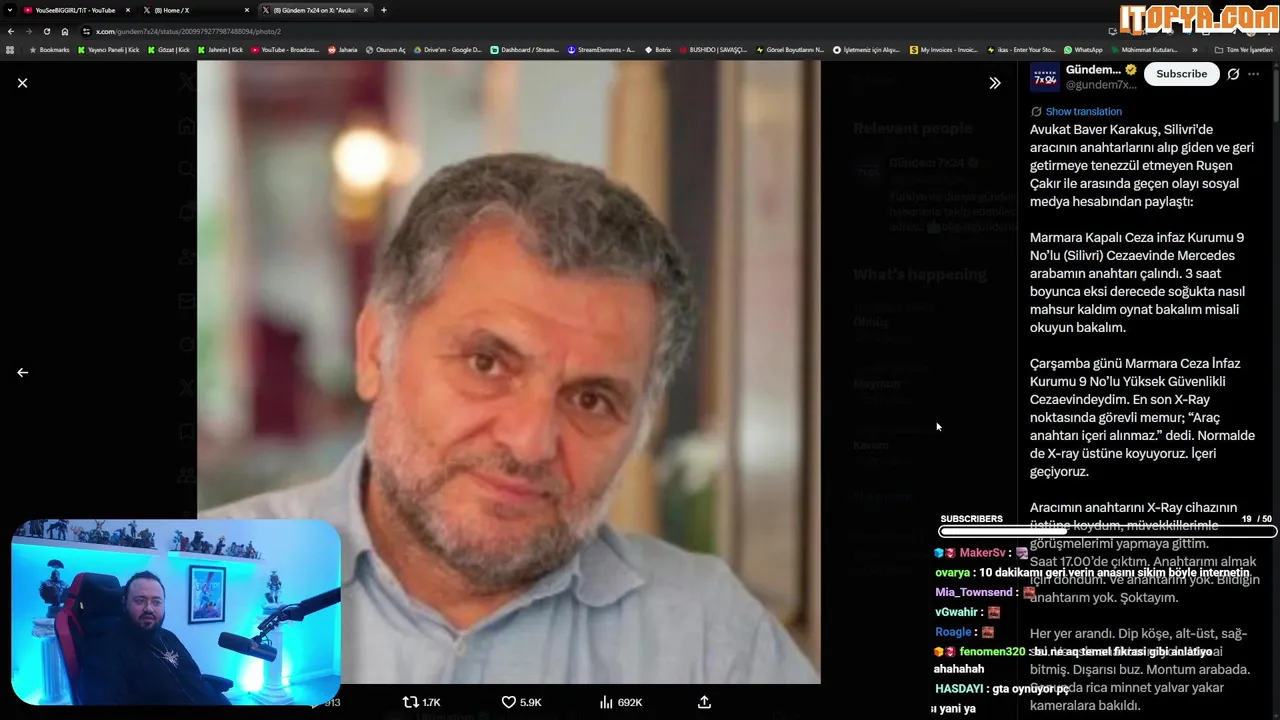The height and width of the screenshot is (720, 1280).
Task: Close the Home / X tab
Action: click(247, 10)
